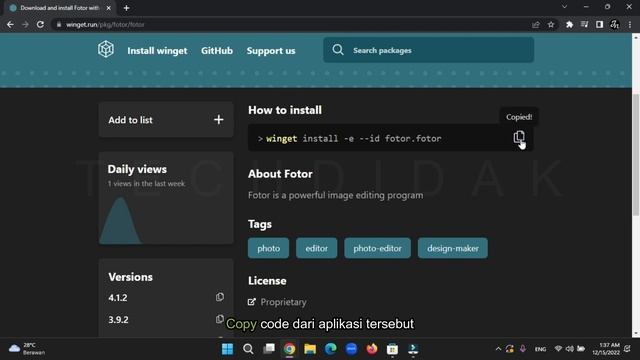This screenshot has width=640, height=360.
Task: Click the Daily views chart
Action: click(x=166, y=220)
